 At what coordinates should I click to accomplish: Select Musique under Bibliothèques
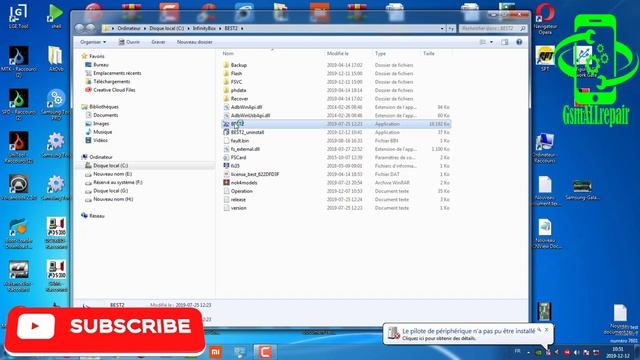tap(102, 132)
